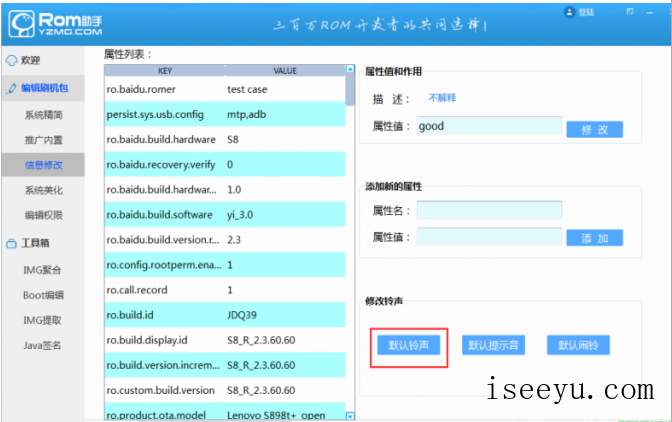Open the title bar menu icon beside minimize

(630, 12)
